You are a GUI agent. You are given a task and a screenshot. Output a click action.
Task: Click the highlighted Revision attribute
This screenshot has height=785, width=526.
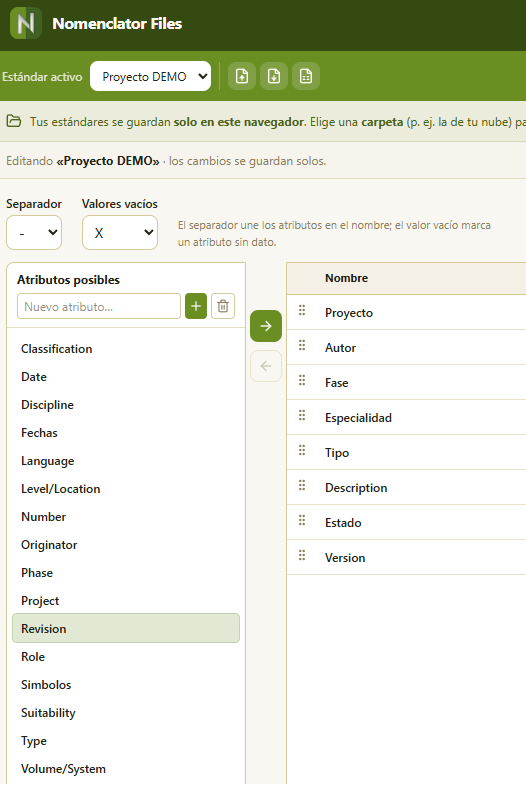[x=126, y=628]
